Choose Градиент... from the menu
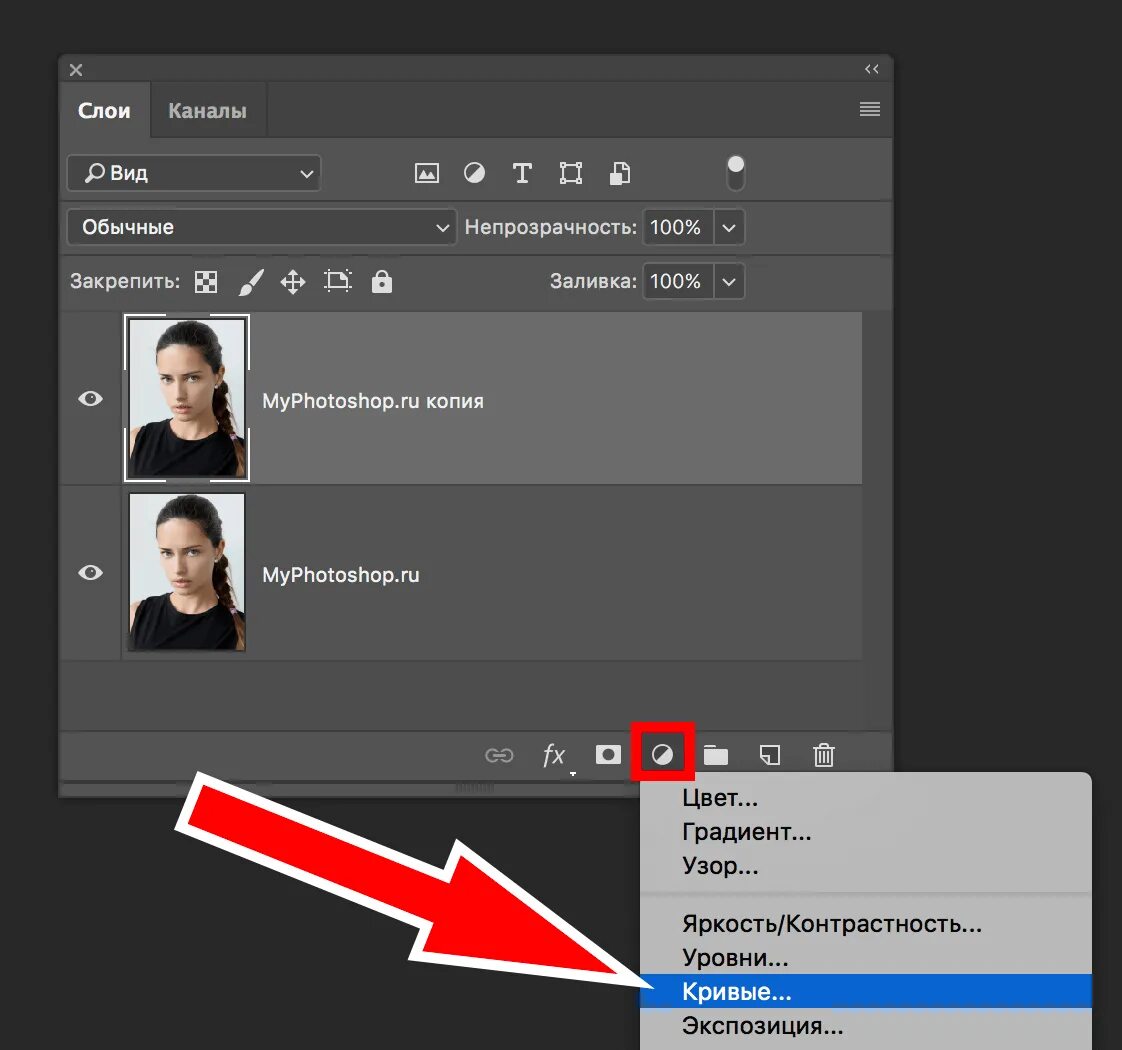The image size is (1122, 1050). click(x=865, y=832)
